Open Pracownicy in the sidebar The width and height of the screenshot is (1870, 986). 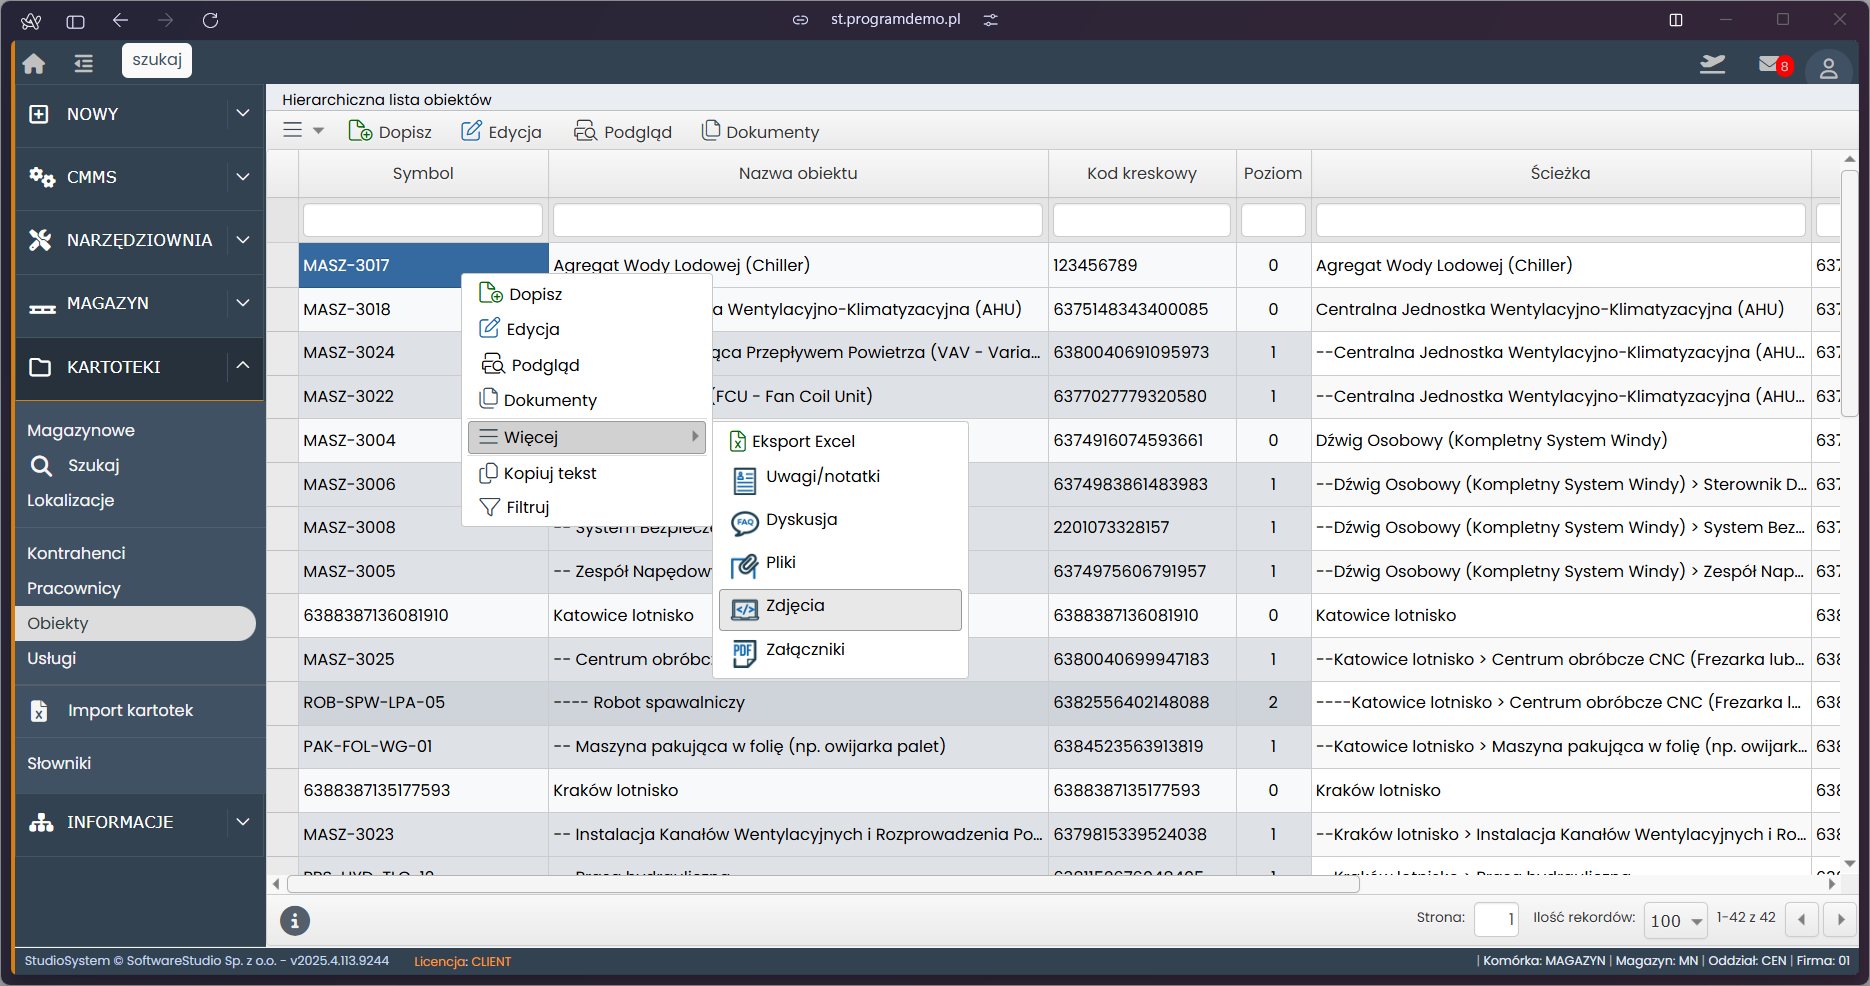74,588
